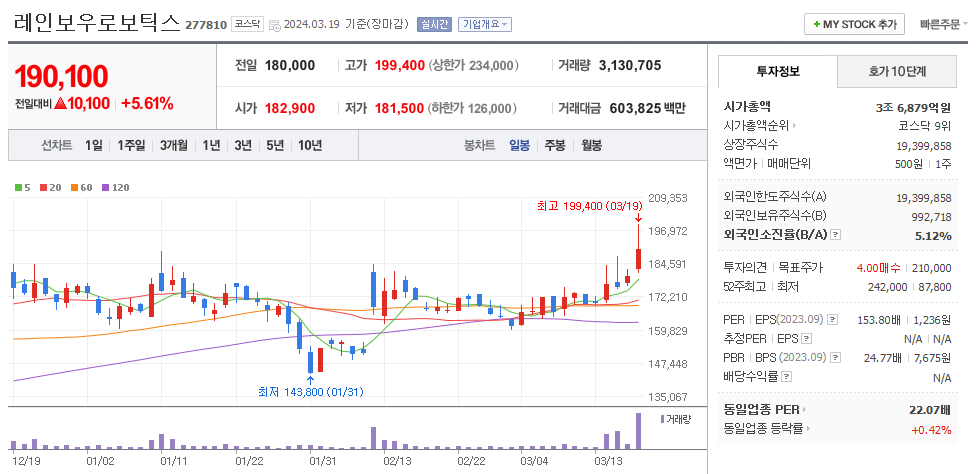Click the 거래대금 value 603,825 백만
This screenshot has height=474, width=979.
tap(646, 108)
